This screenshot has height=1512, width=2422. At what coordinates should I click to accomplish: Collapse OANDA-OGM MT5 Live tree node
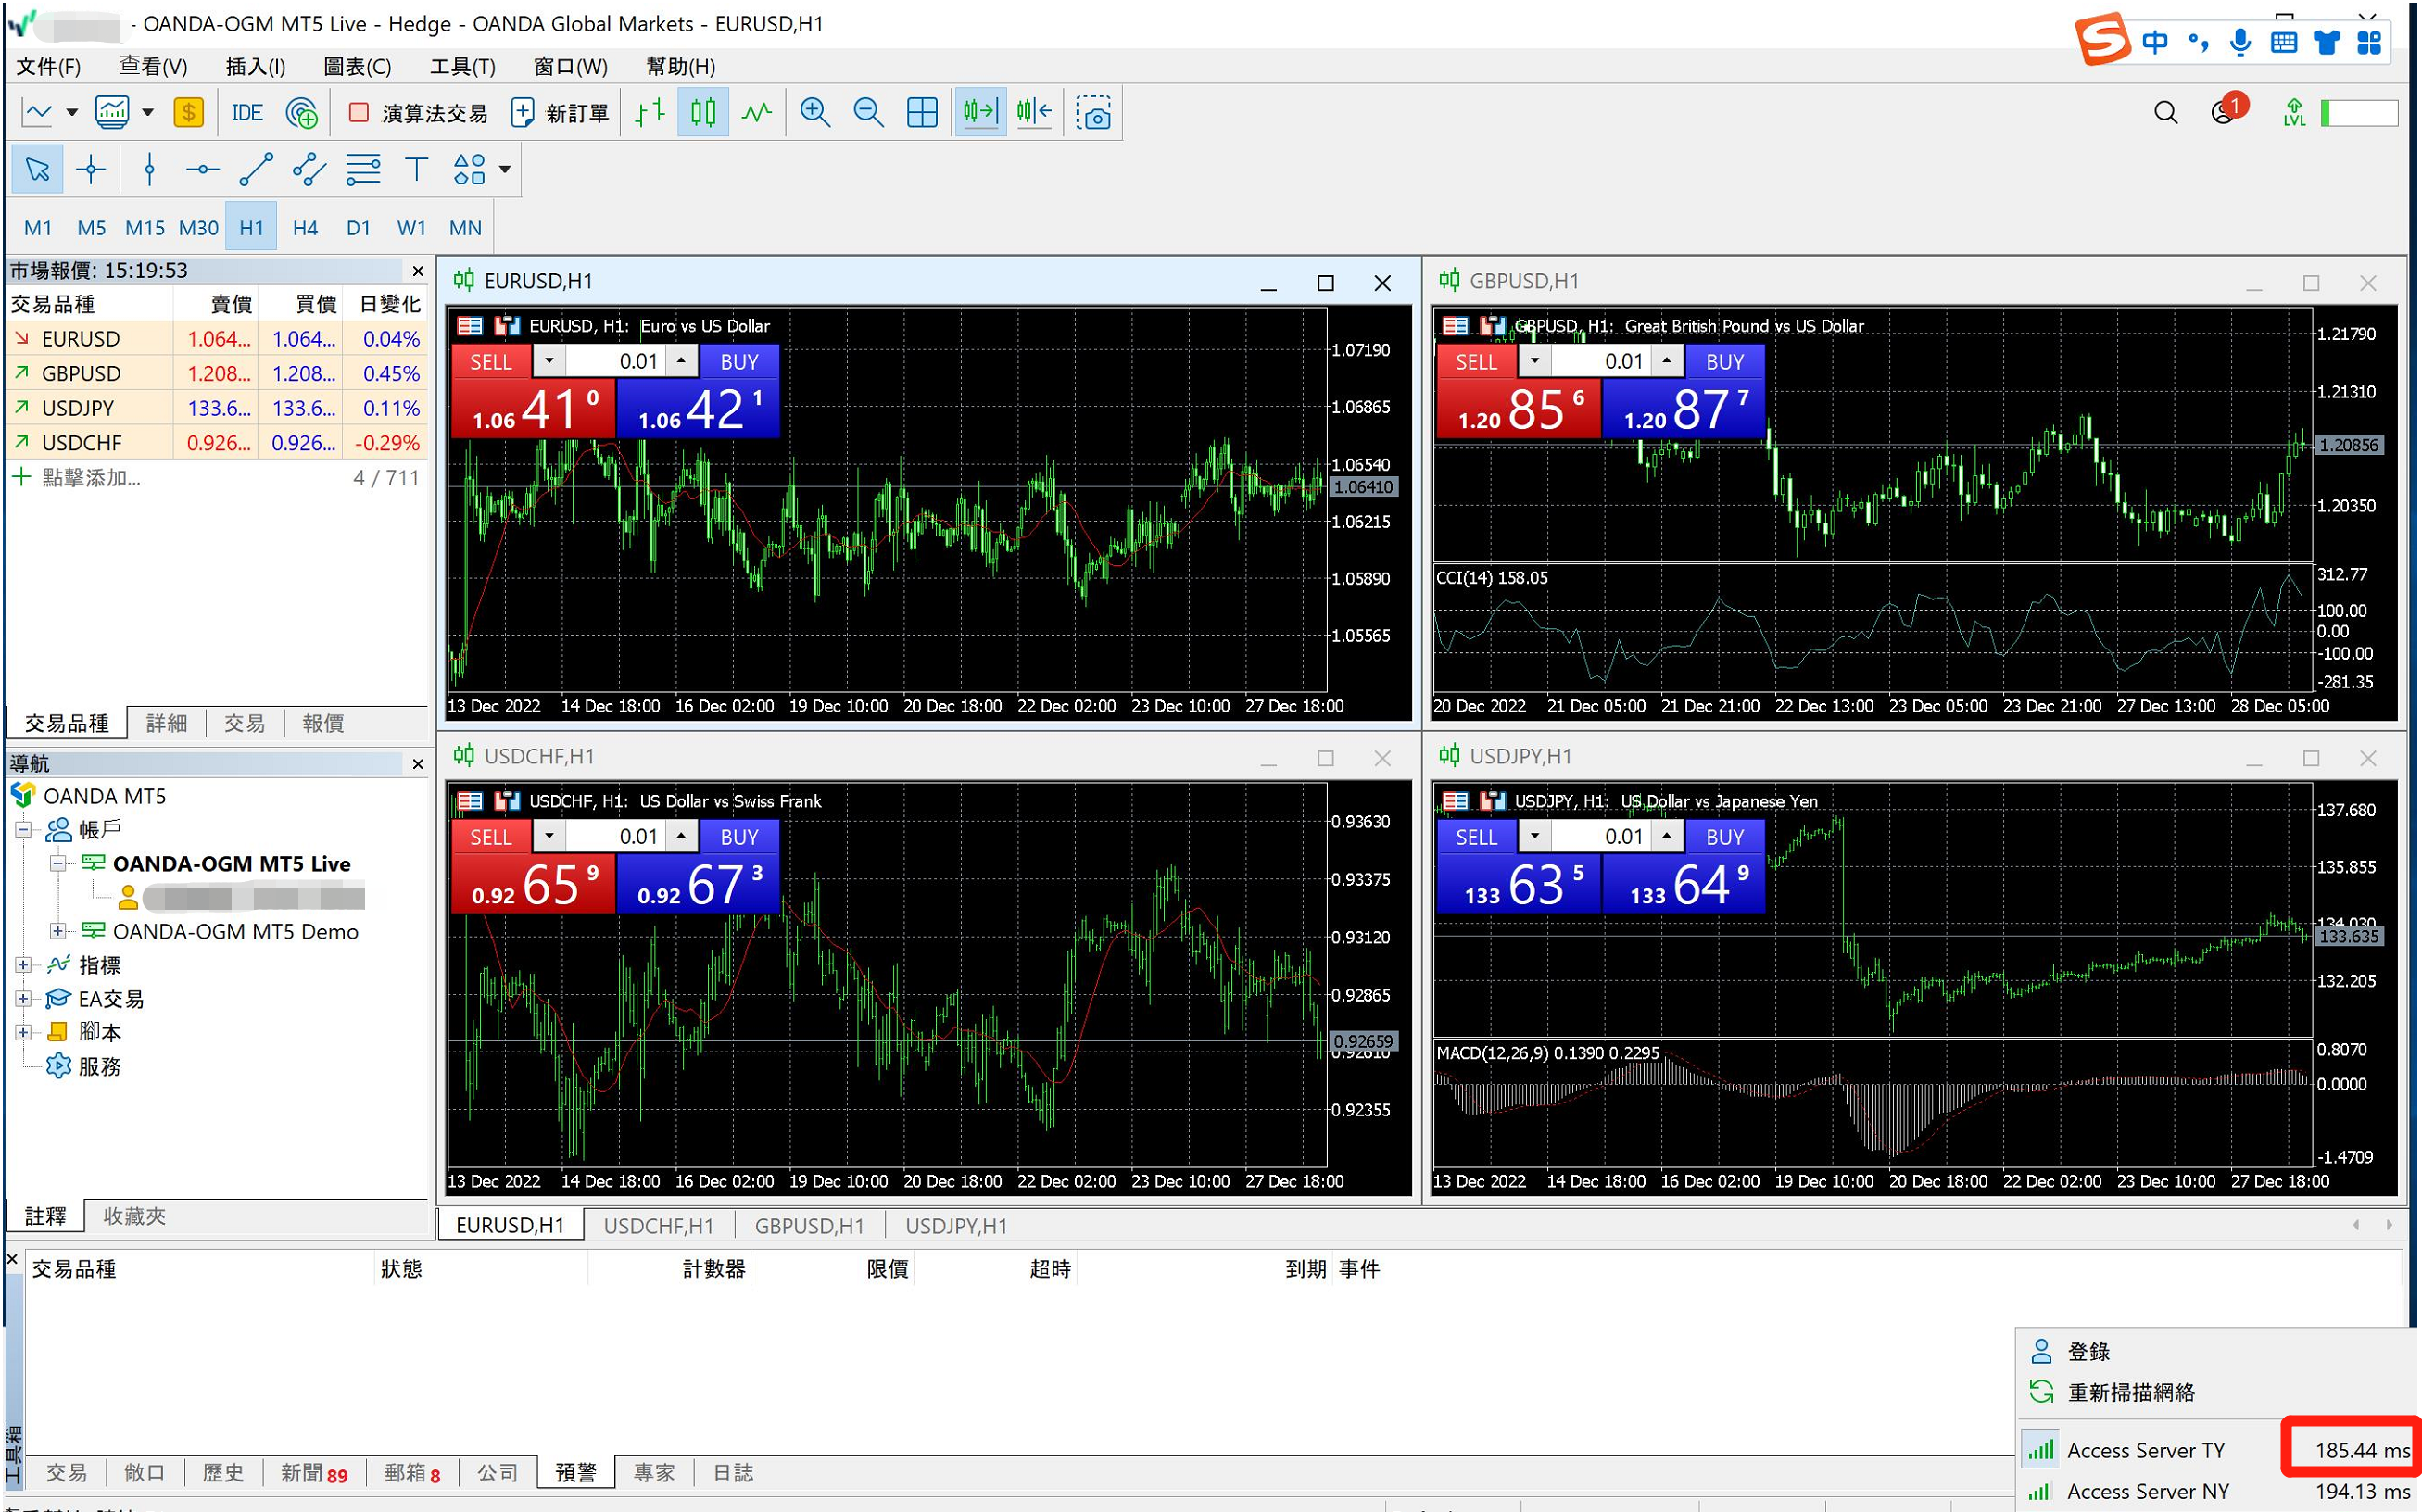(58, 864)
